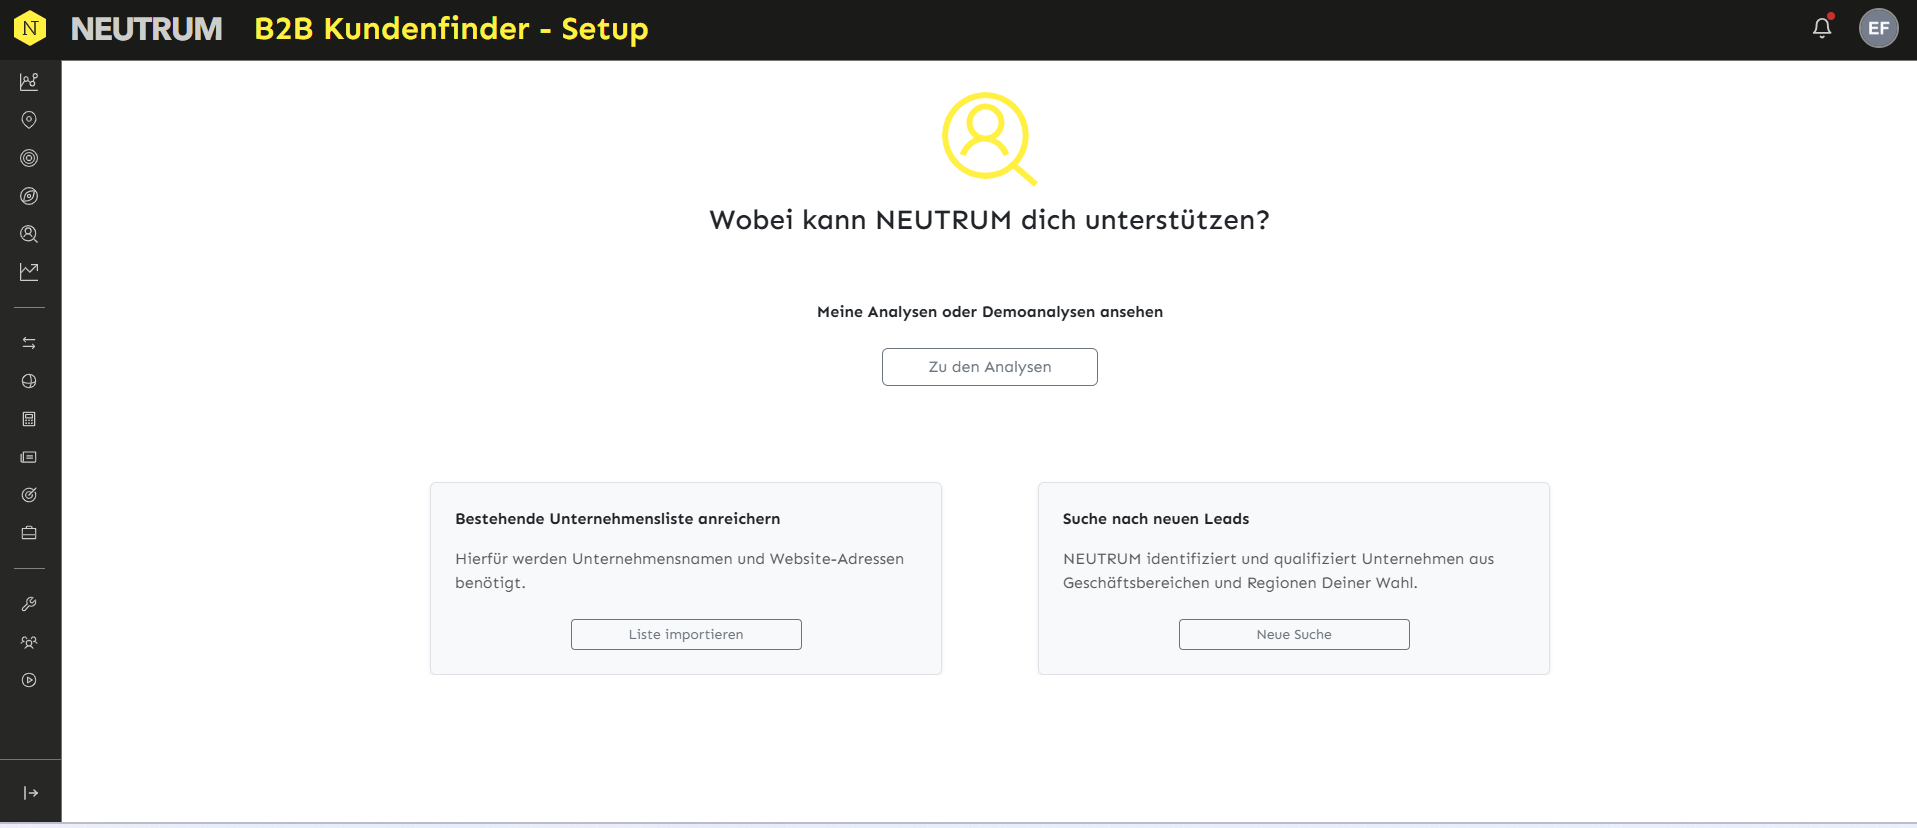Click the 'Bestehende Unternehmensliste anreichern' card title
The image size is (1917, 828).
coord(617,519)
